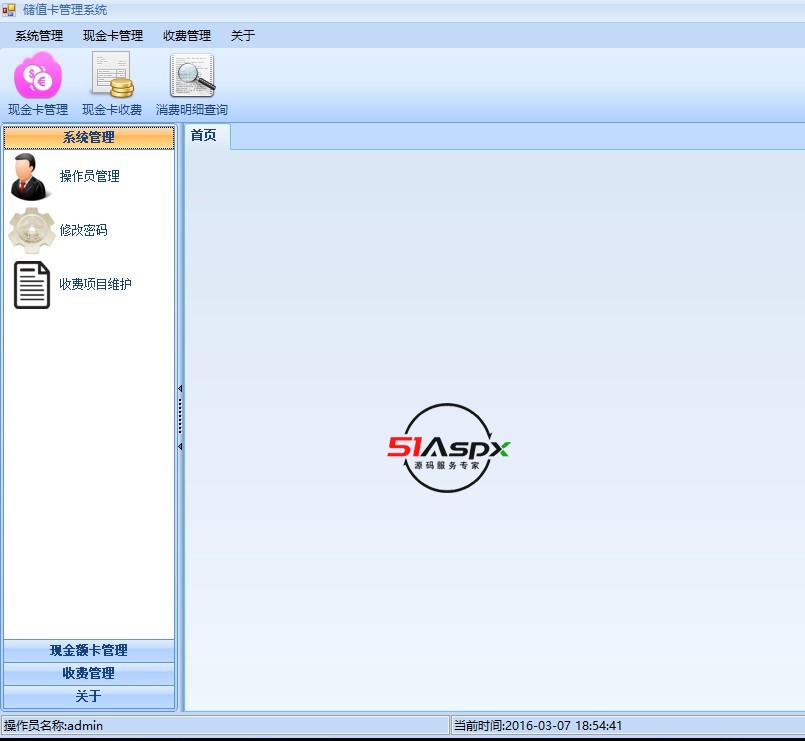Open 操作员管理 sidebar text link
This screenshot has width=805, height=741.
[90, 177]
